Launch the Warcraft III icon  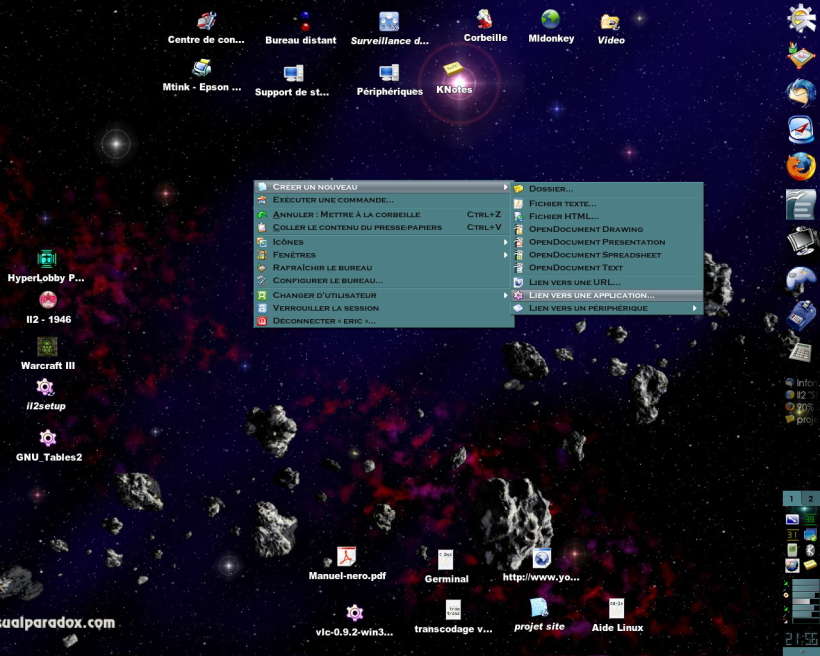point(47,347)
